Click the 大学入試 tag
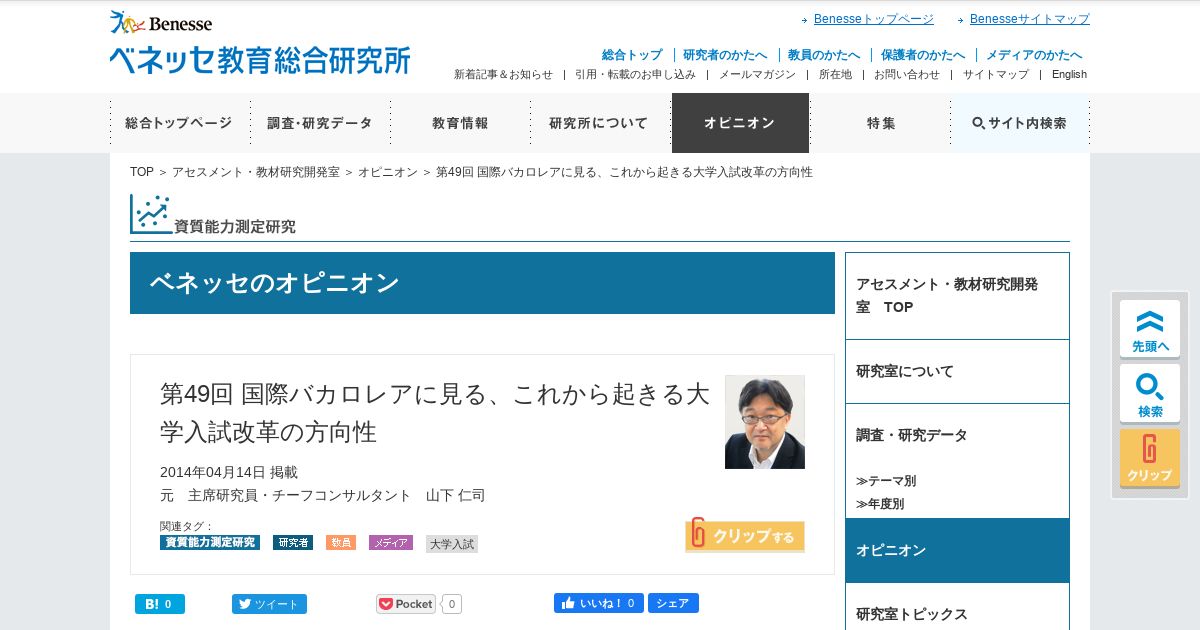Viewport: 1200px width, 630px height. pos(452,544)
